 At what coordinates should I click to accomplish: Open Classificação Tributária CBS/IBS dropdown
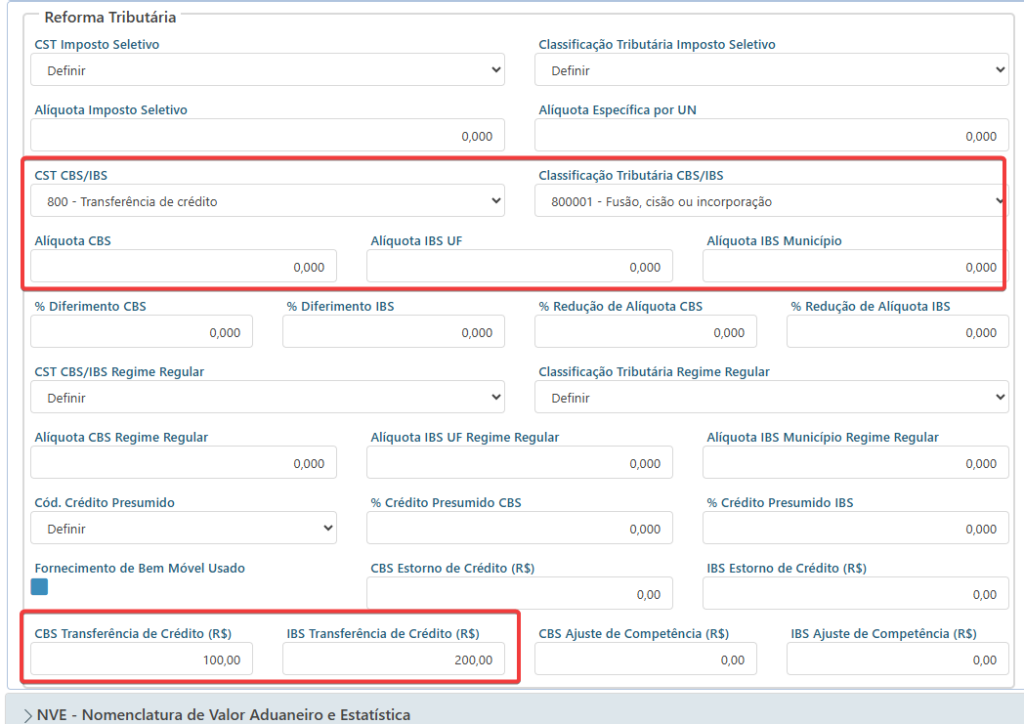pyautogui.click(x=771, y=201)
